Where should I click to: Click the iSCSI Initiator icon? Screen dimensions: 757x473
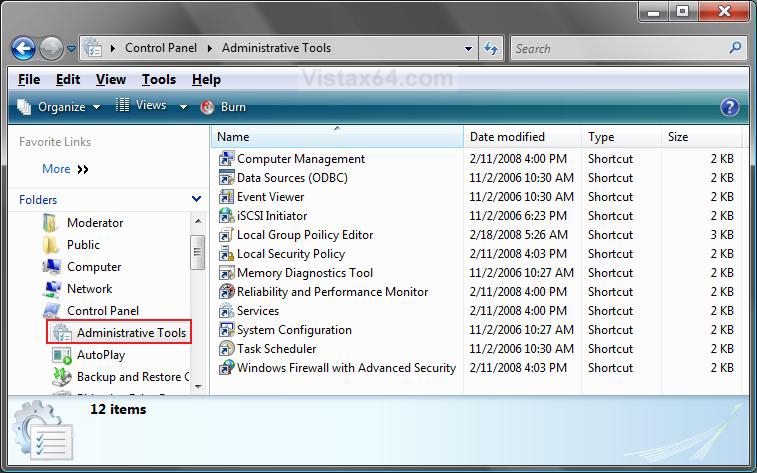click(227, 216)
